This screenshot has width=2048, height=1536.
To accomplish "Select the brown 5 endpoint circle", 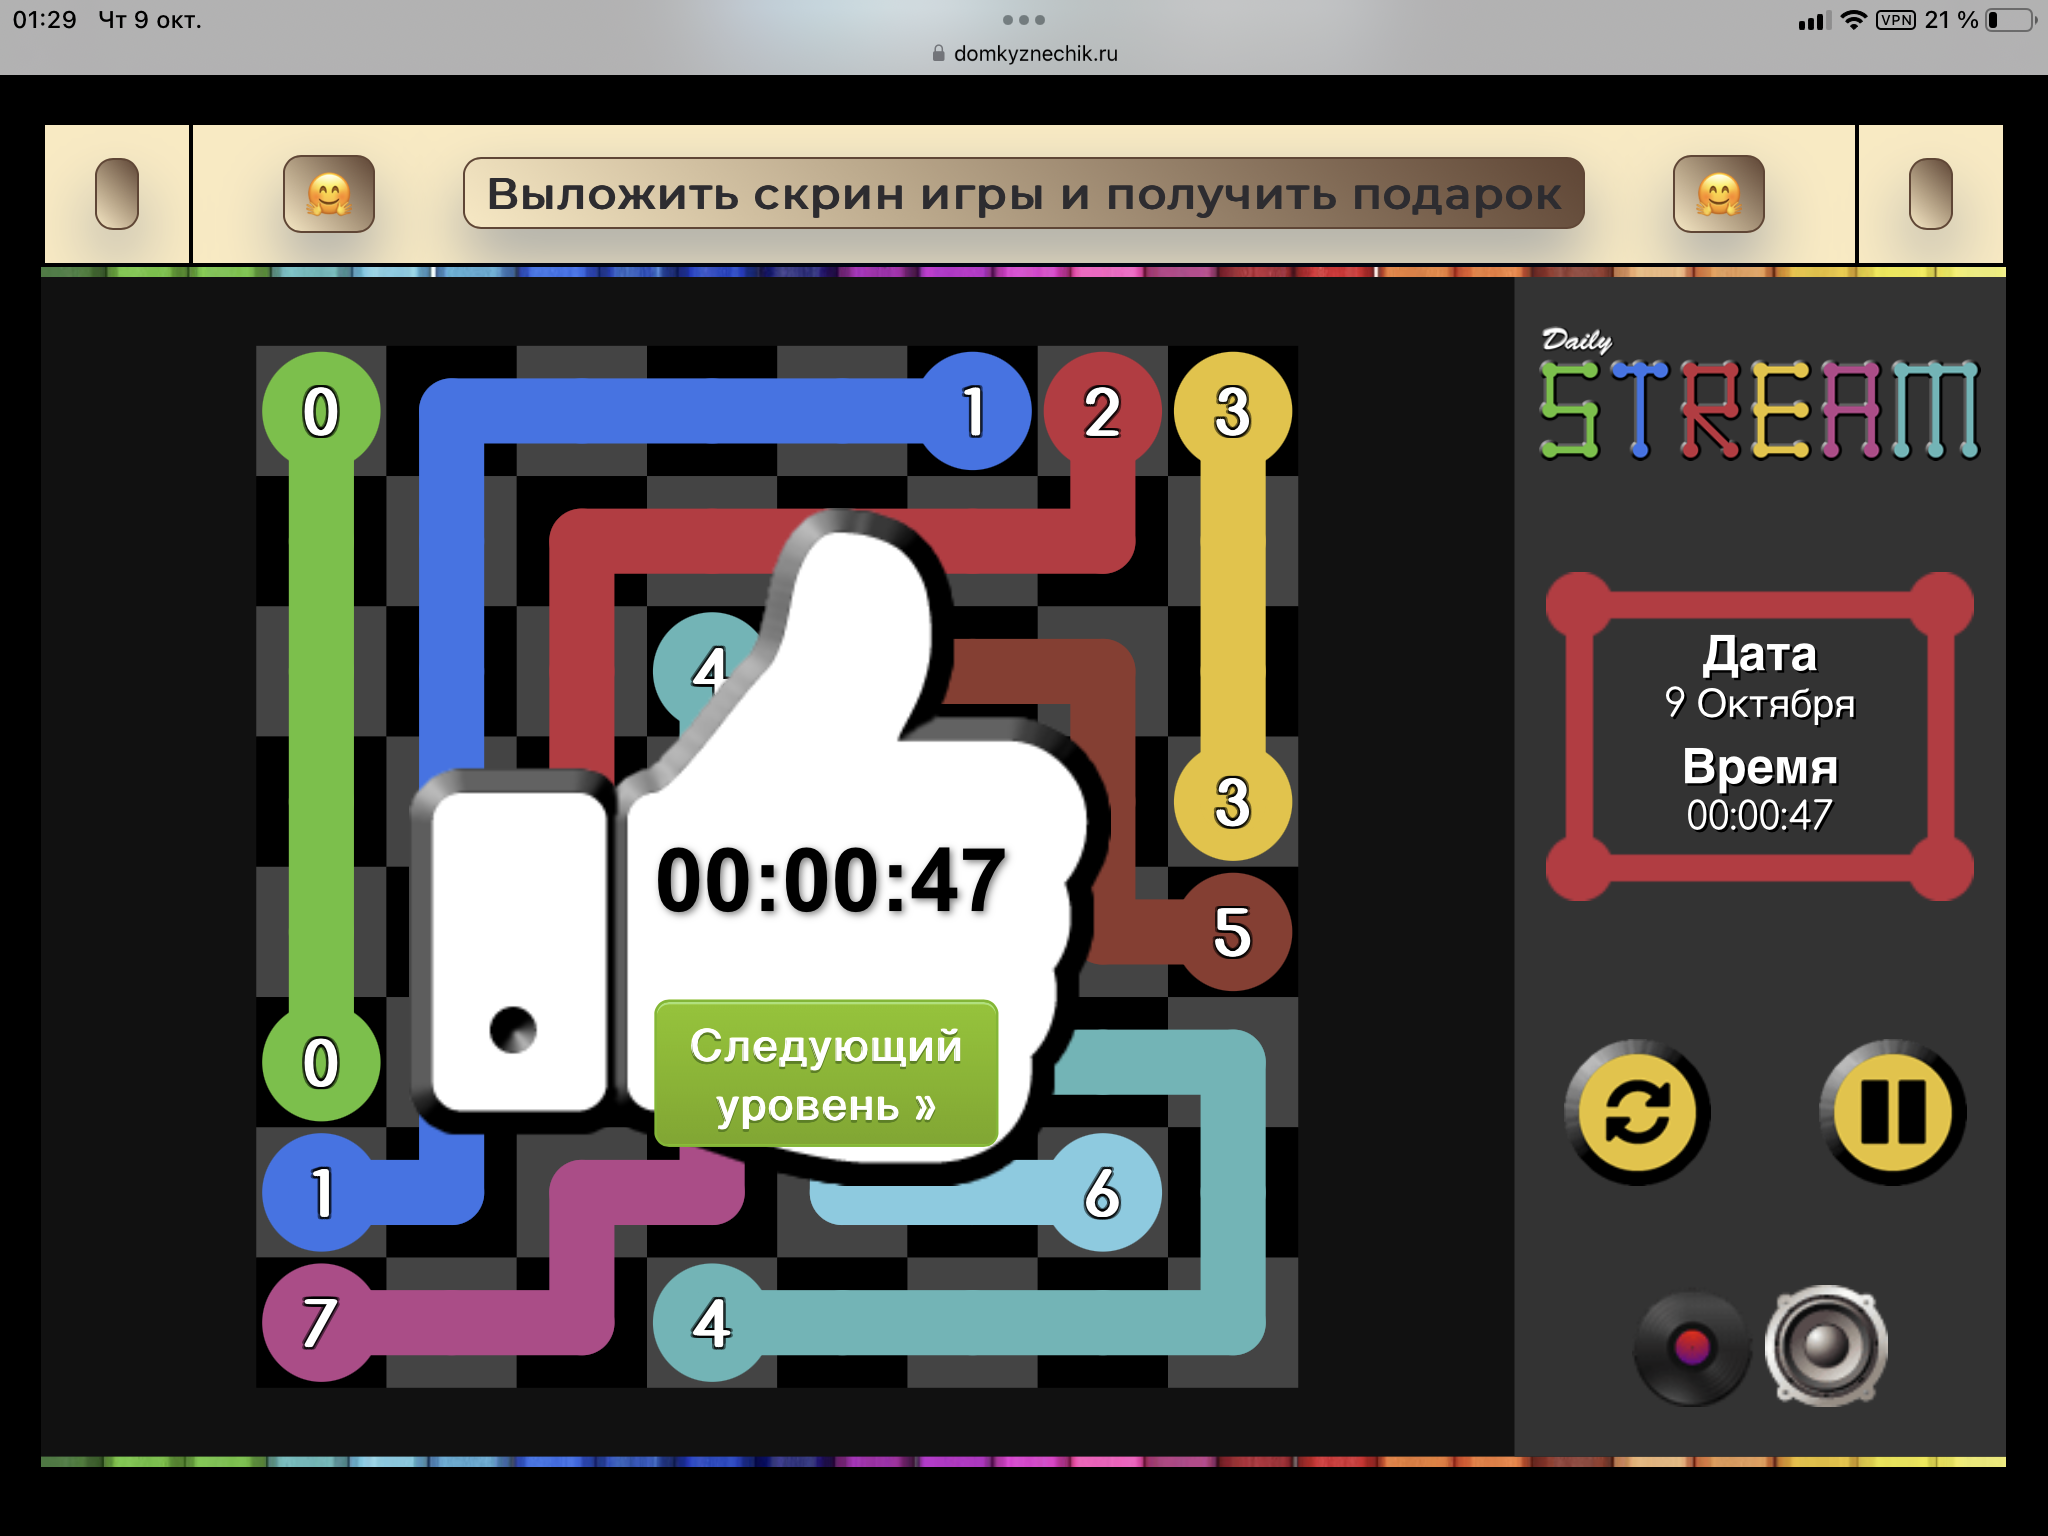I will click(1232, 931).
